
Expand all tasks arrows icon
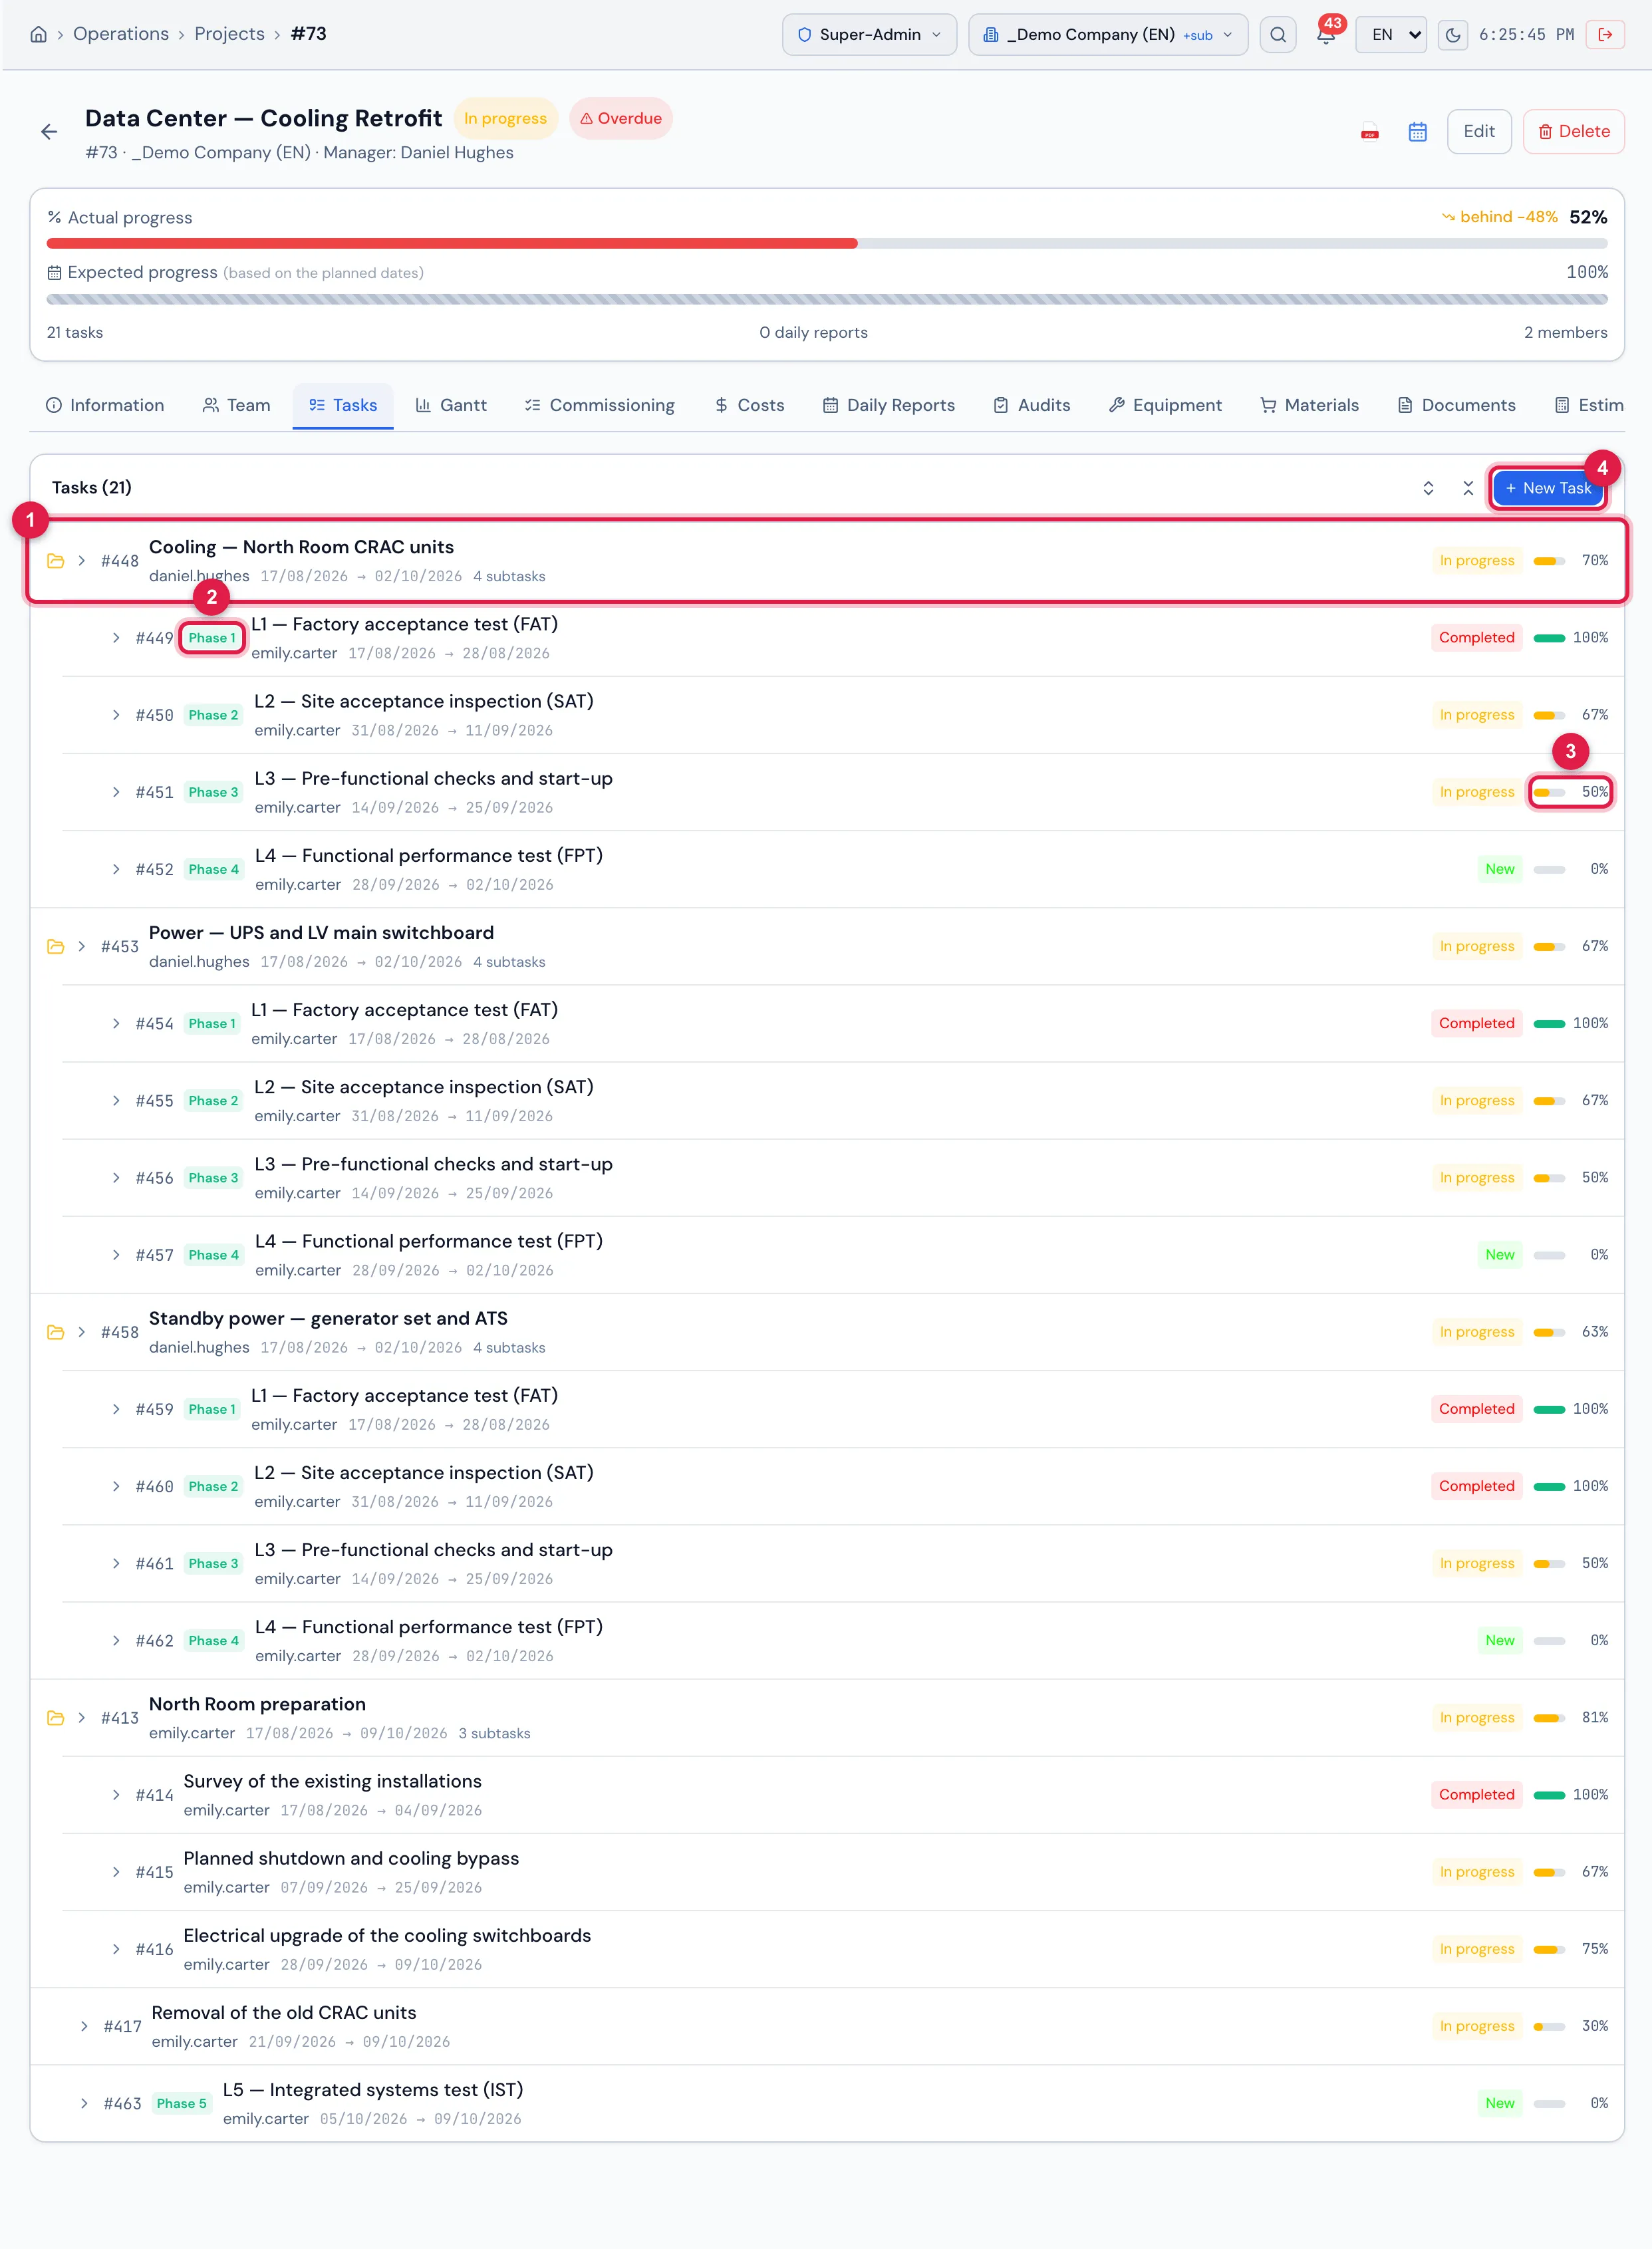(x=1428, y=488)
